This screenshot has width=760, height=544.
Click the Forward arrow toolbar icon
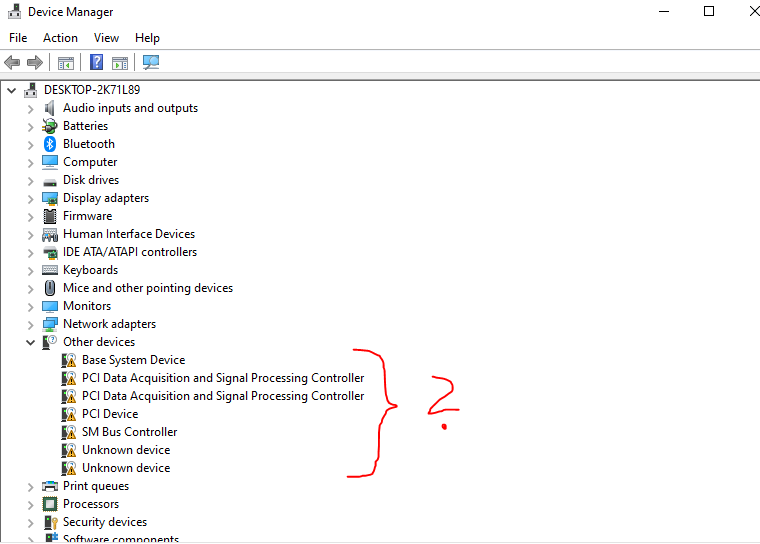pyautogui.click(x=34, y=62)
